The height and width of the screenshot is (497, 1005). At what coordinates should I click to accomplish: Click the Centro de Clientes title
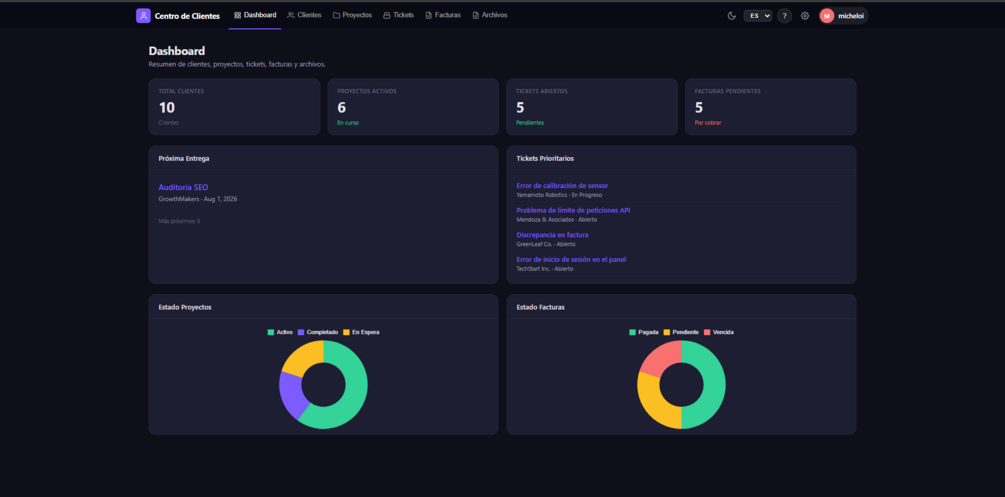point(187,16)
